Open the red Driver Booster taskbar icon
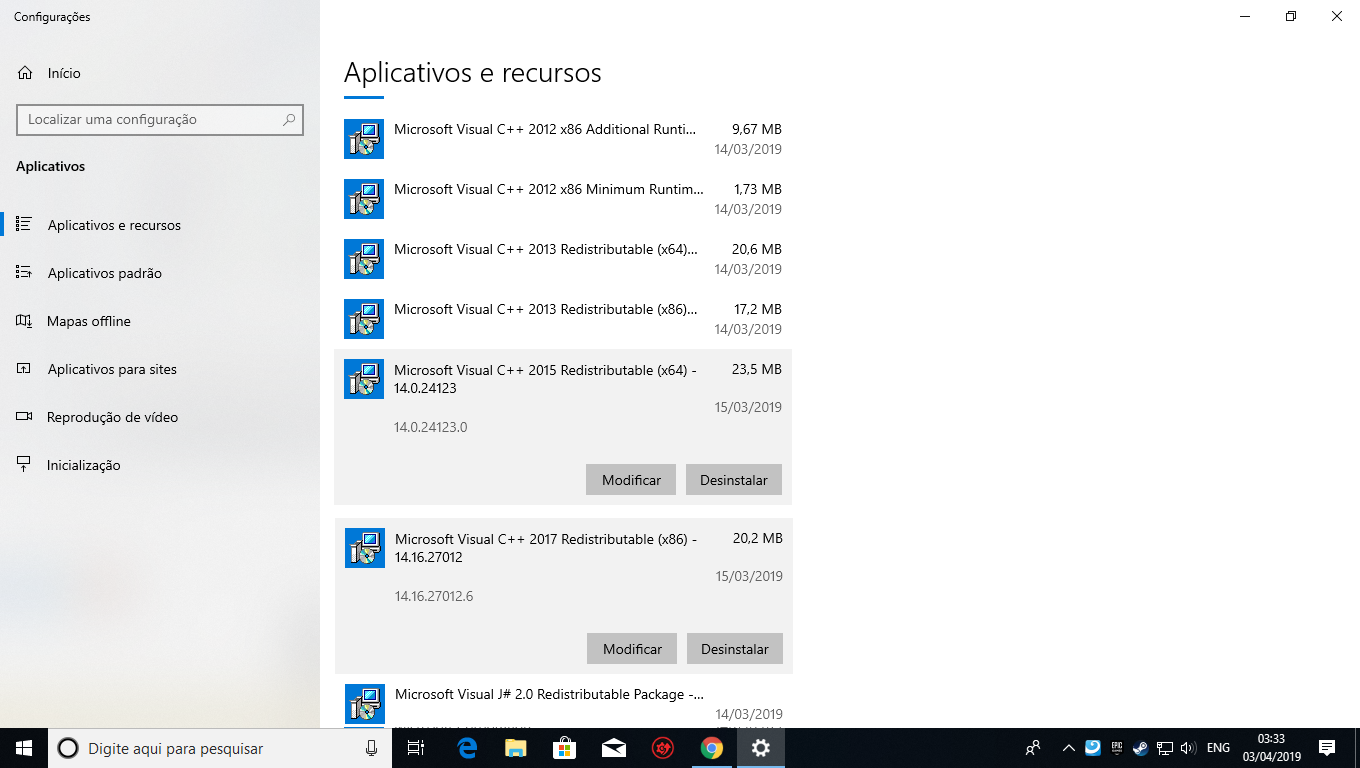 [x=663, y=748]
